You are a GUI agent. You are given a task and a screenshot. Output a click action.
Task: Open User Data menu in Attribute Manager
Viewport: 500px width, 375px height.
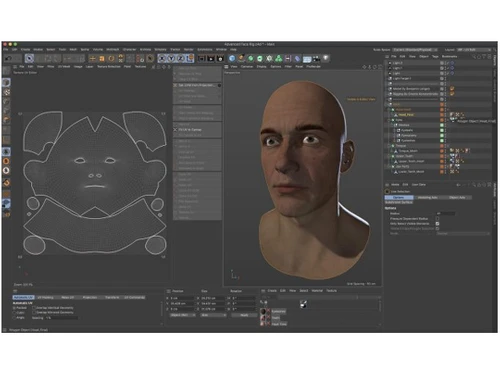(x=419, y=185)
